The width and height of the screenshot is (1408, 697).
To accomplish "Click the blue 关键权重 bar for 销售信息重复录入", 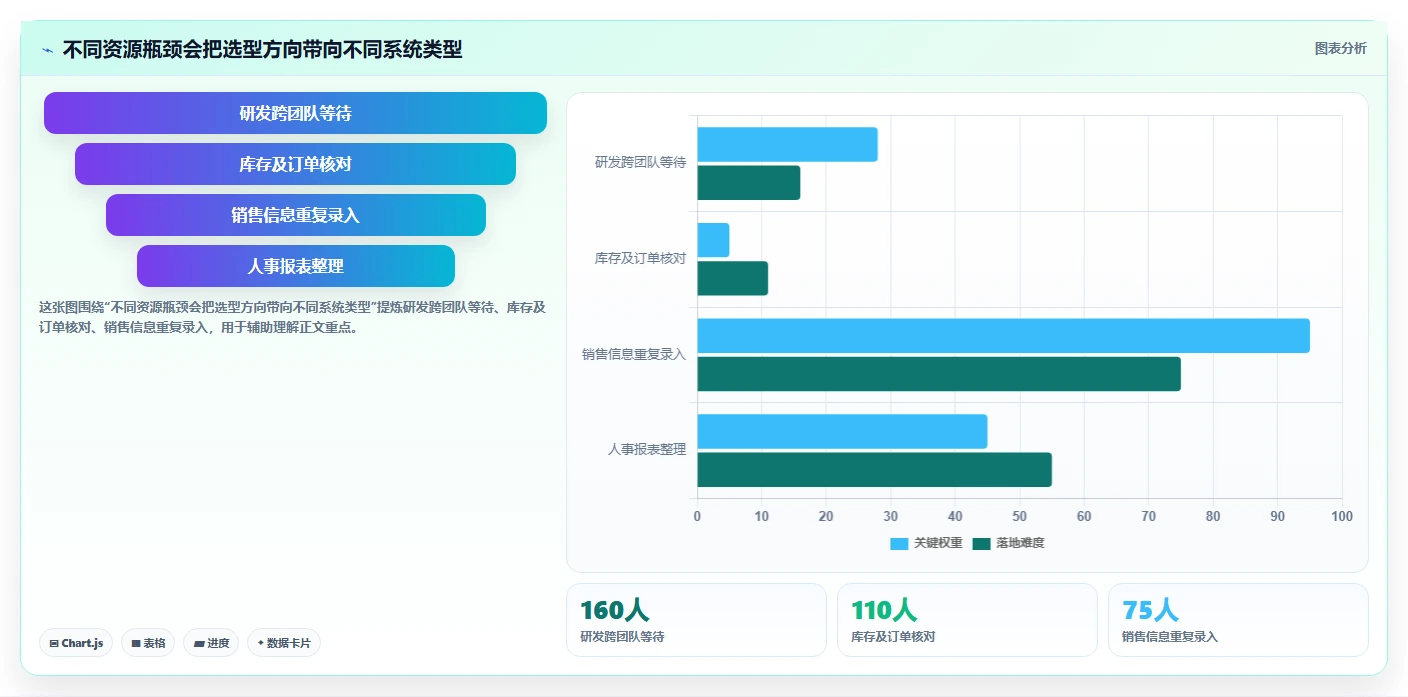I will (1003, 336).
